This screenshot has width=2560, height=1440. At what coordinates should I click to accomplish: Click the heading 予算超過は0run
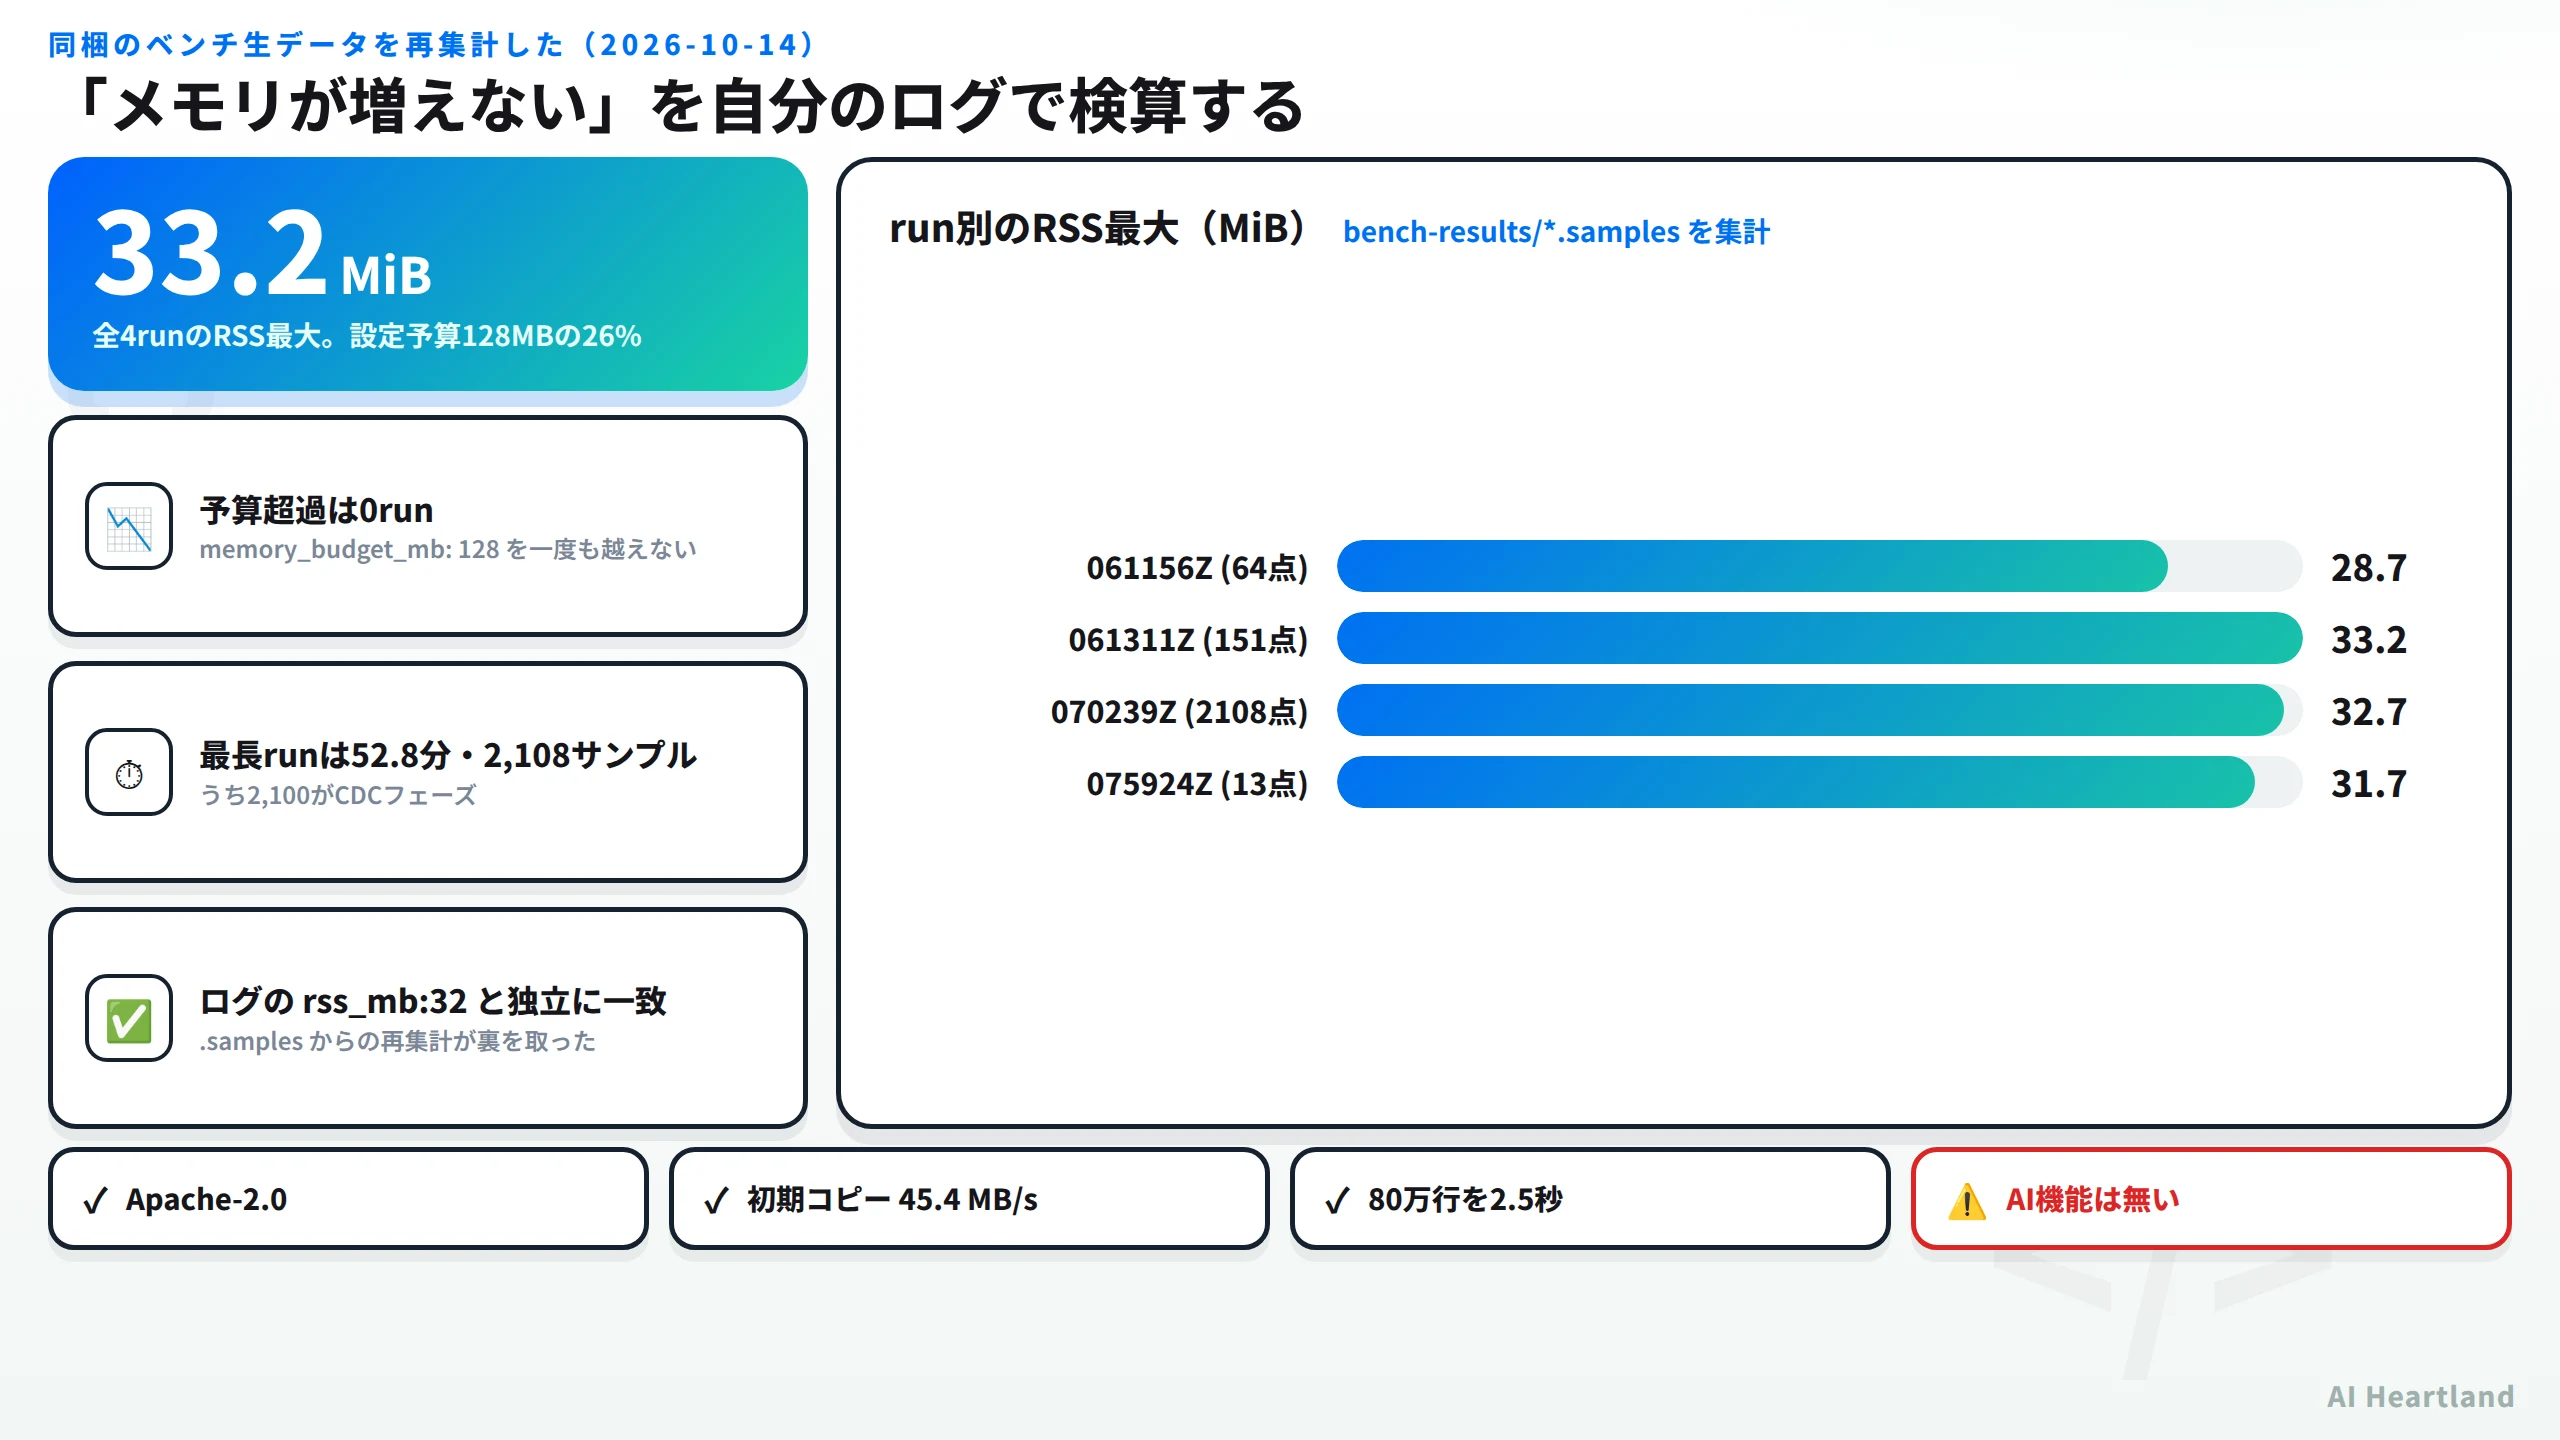316,510
